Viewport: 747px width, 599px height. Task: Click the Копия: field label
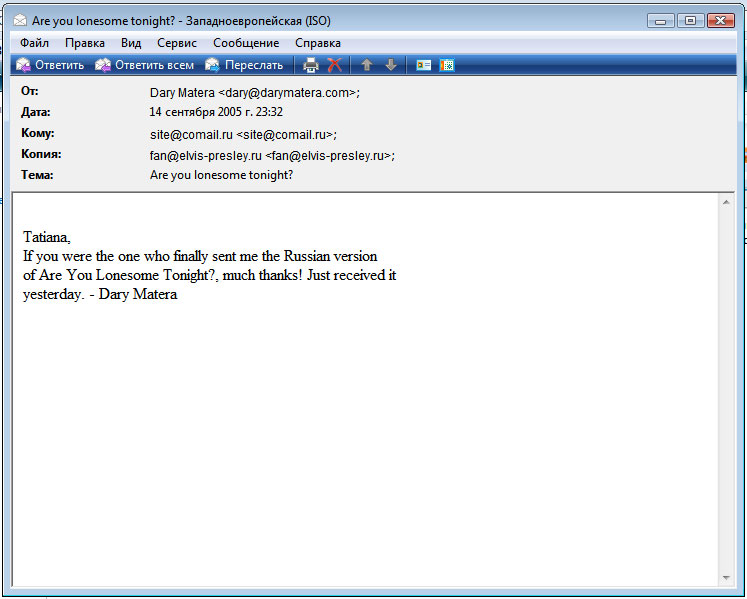coord(41,154)
